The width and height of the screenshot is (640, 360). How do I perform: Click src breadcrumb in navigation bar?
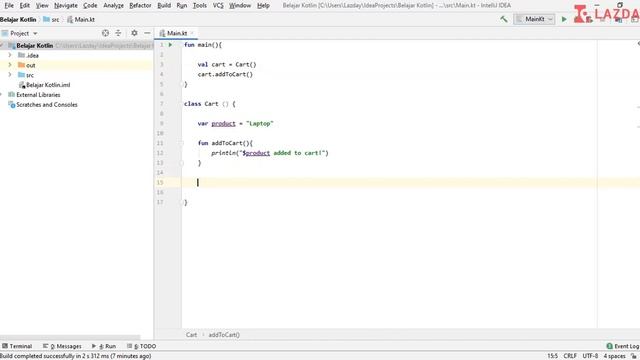coord(52,20)
